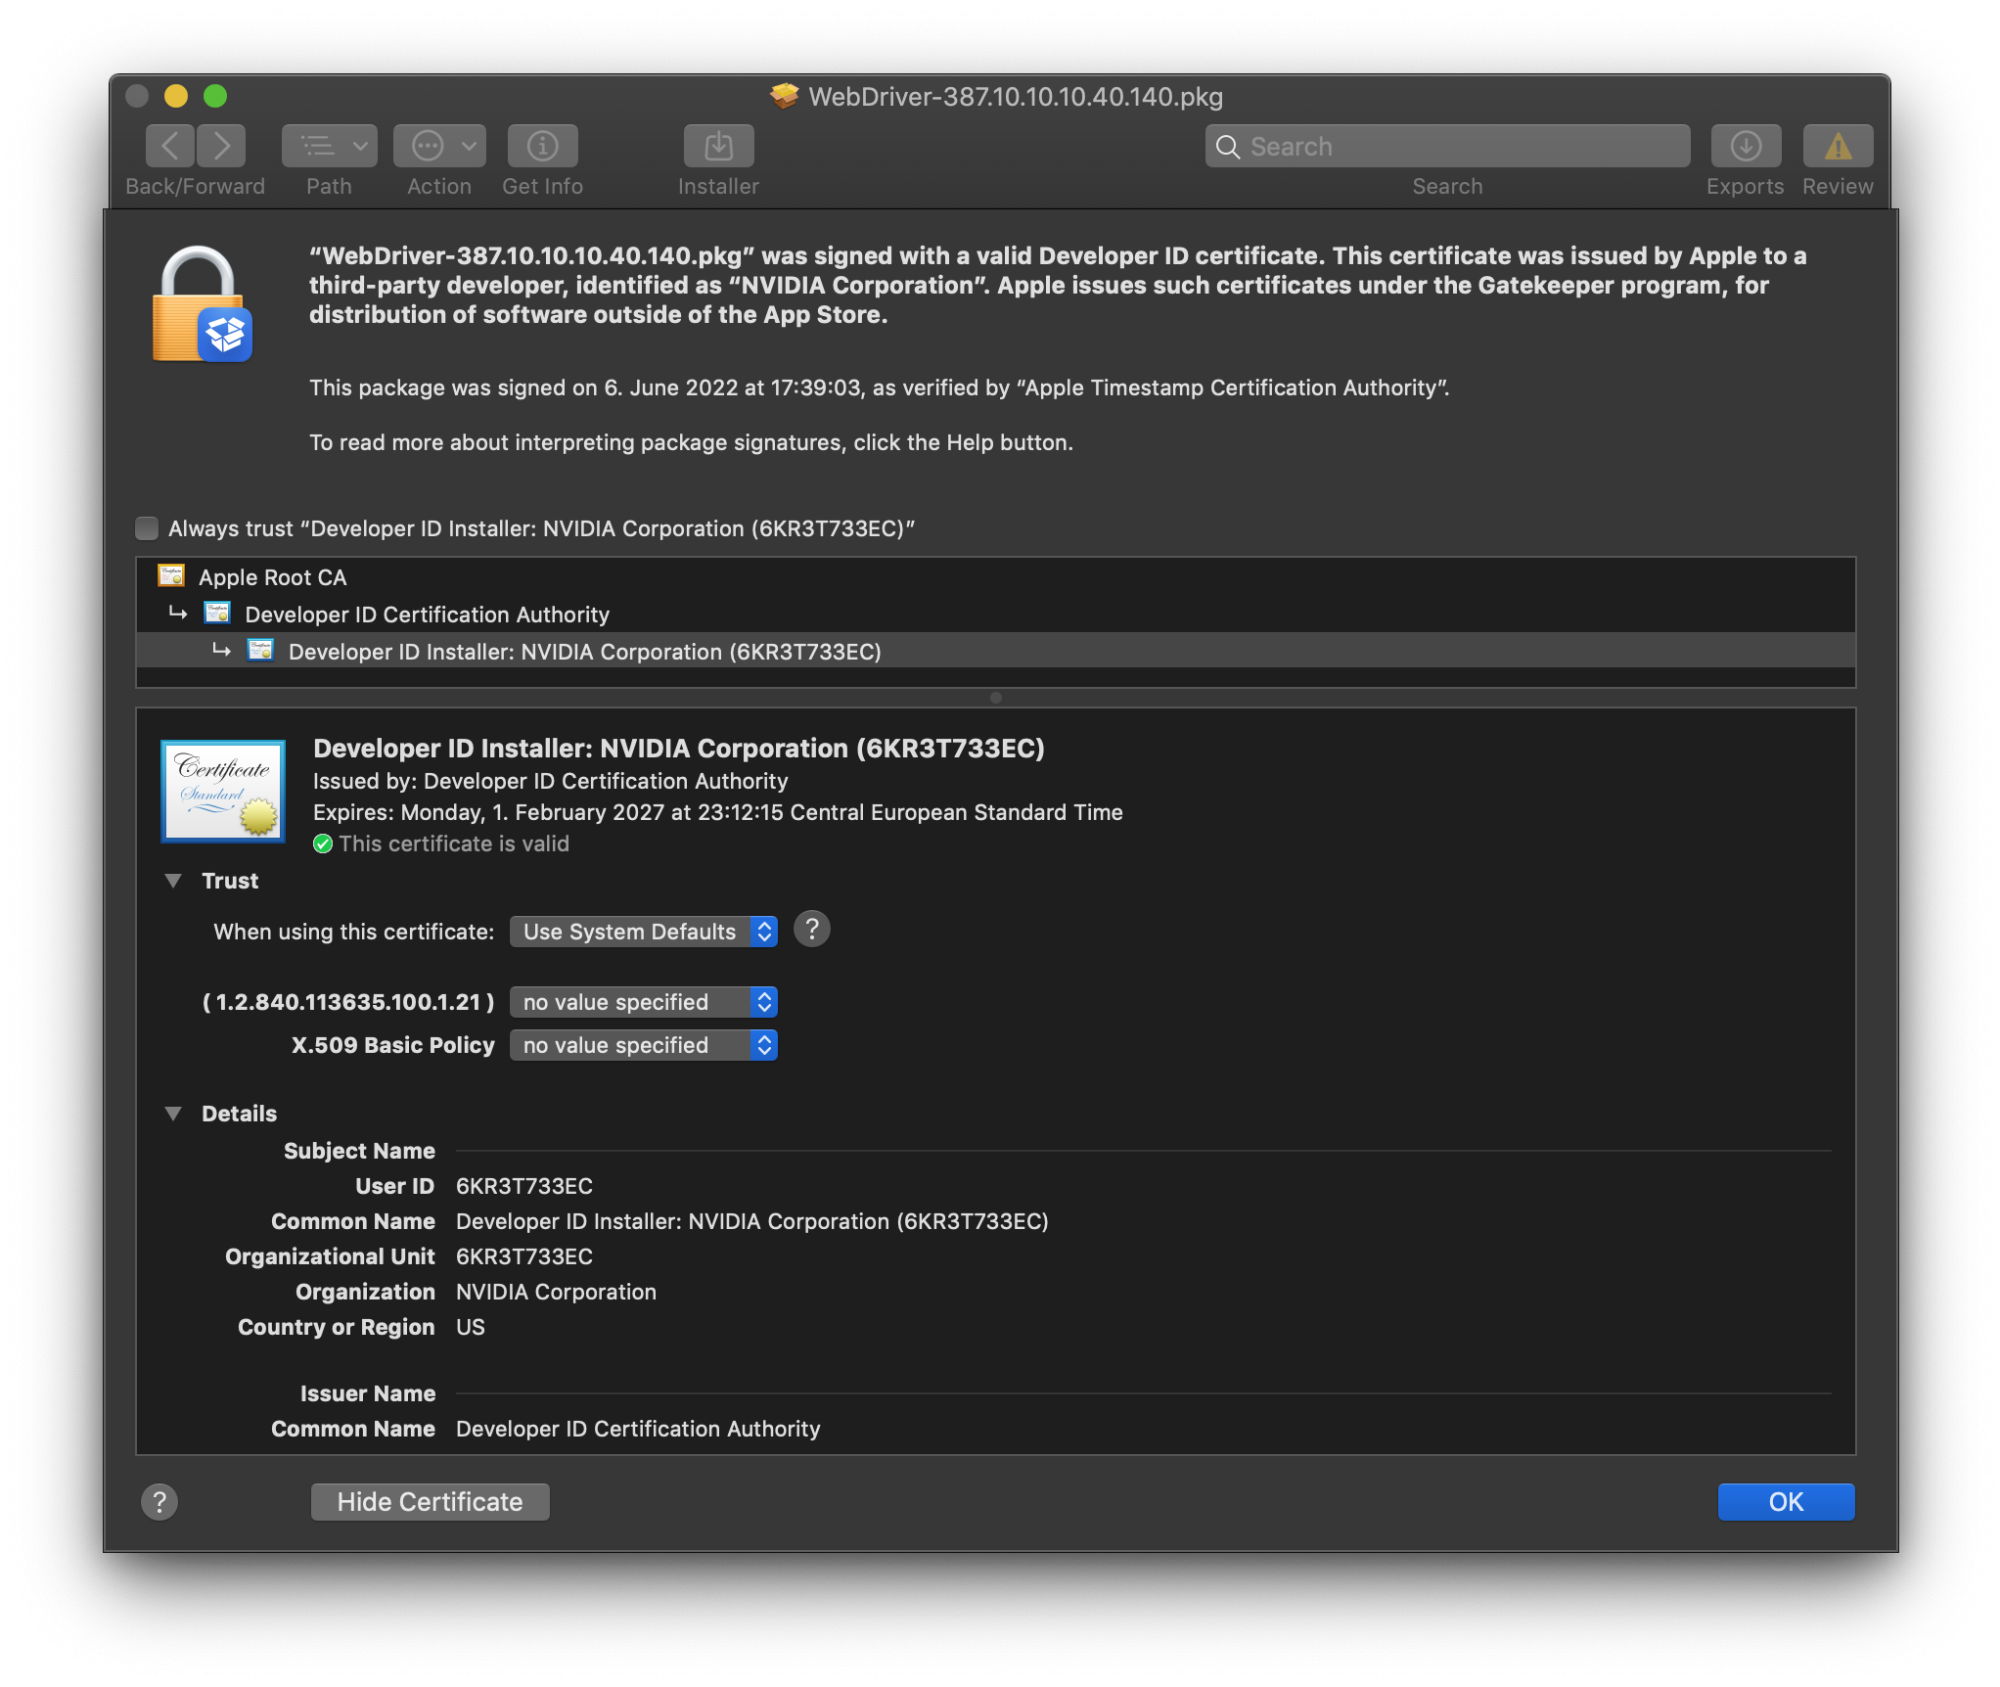The image size is (2000, 1687).
Task: Click the Forward arrow toolbar icon
Action: coord(221,146)
